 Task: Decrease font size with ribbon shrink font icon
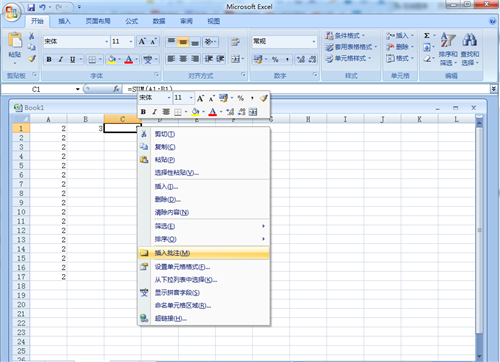(x=153, y=42)
